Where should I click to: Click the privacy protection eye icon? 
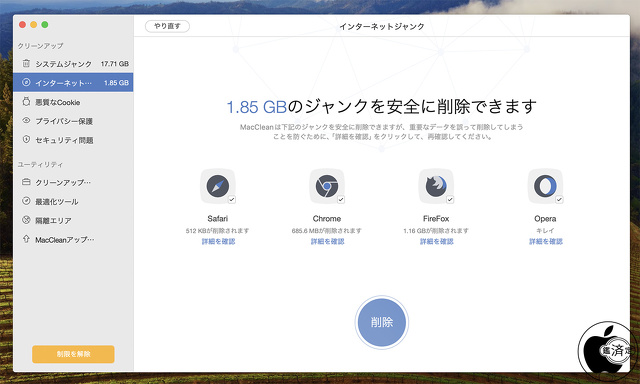tap(26, 120)
